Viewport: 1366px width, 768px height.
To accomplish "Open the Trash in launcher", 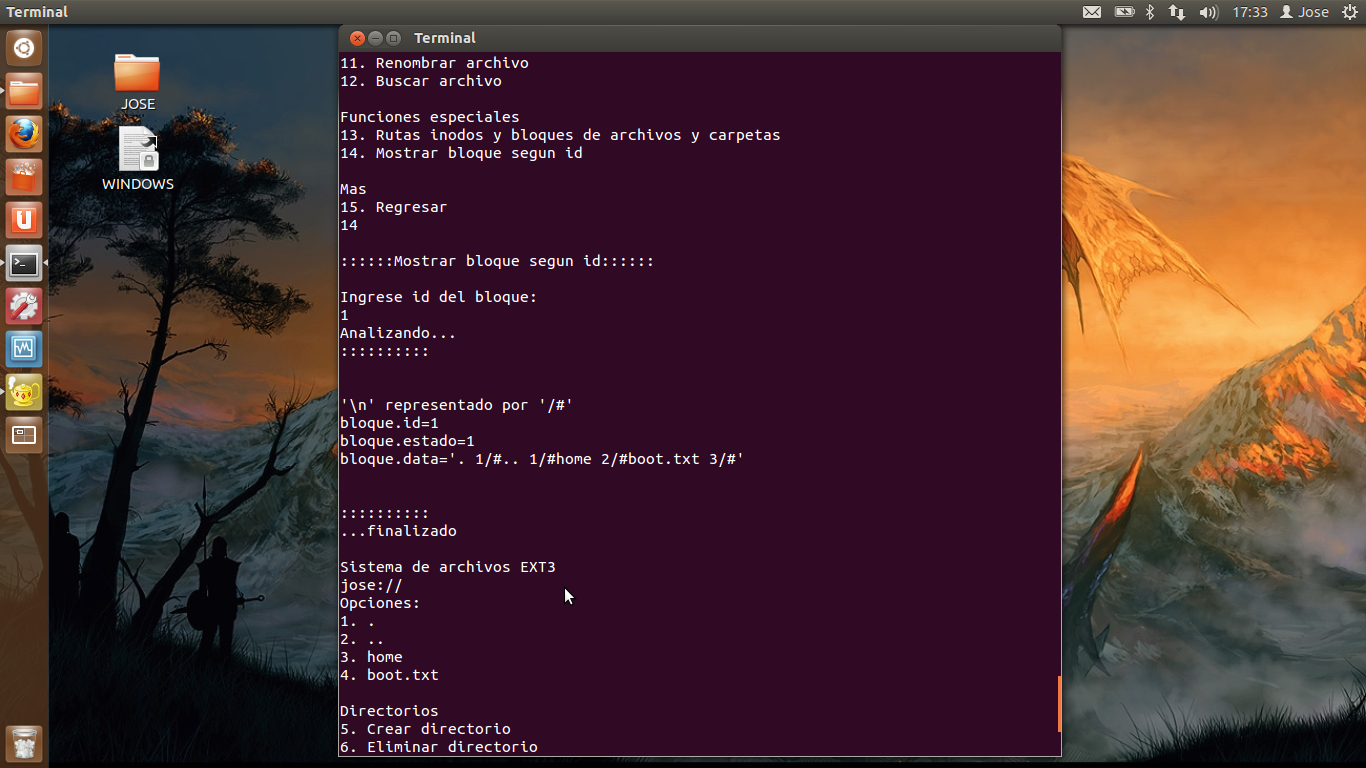I will click(24, 743).
